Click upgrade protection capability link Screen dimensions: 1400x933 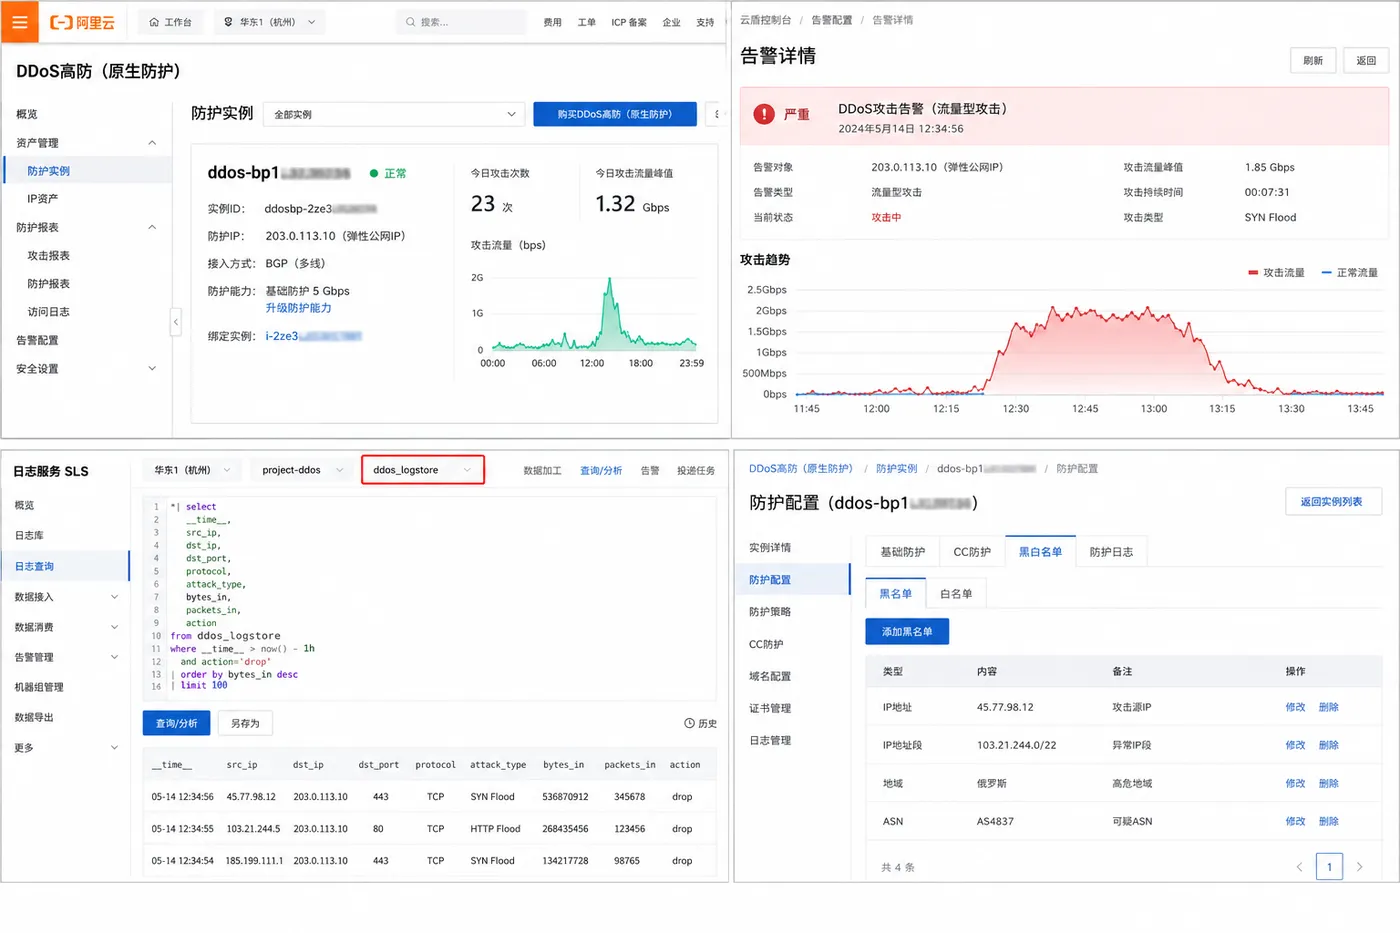[298, 308]
